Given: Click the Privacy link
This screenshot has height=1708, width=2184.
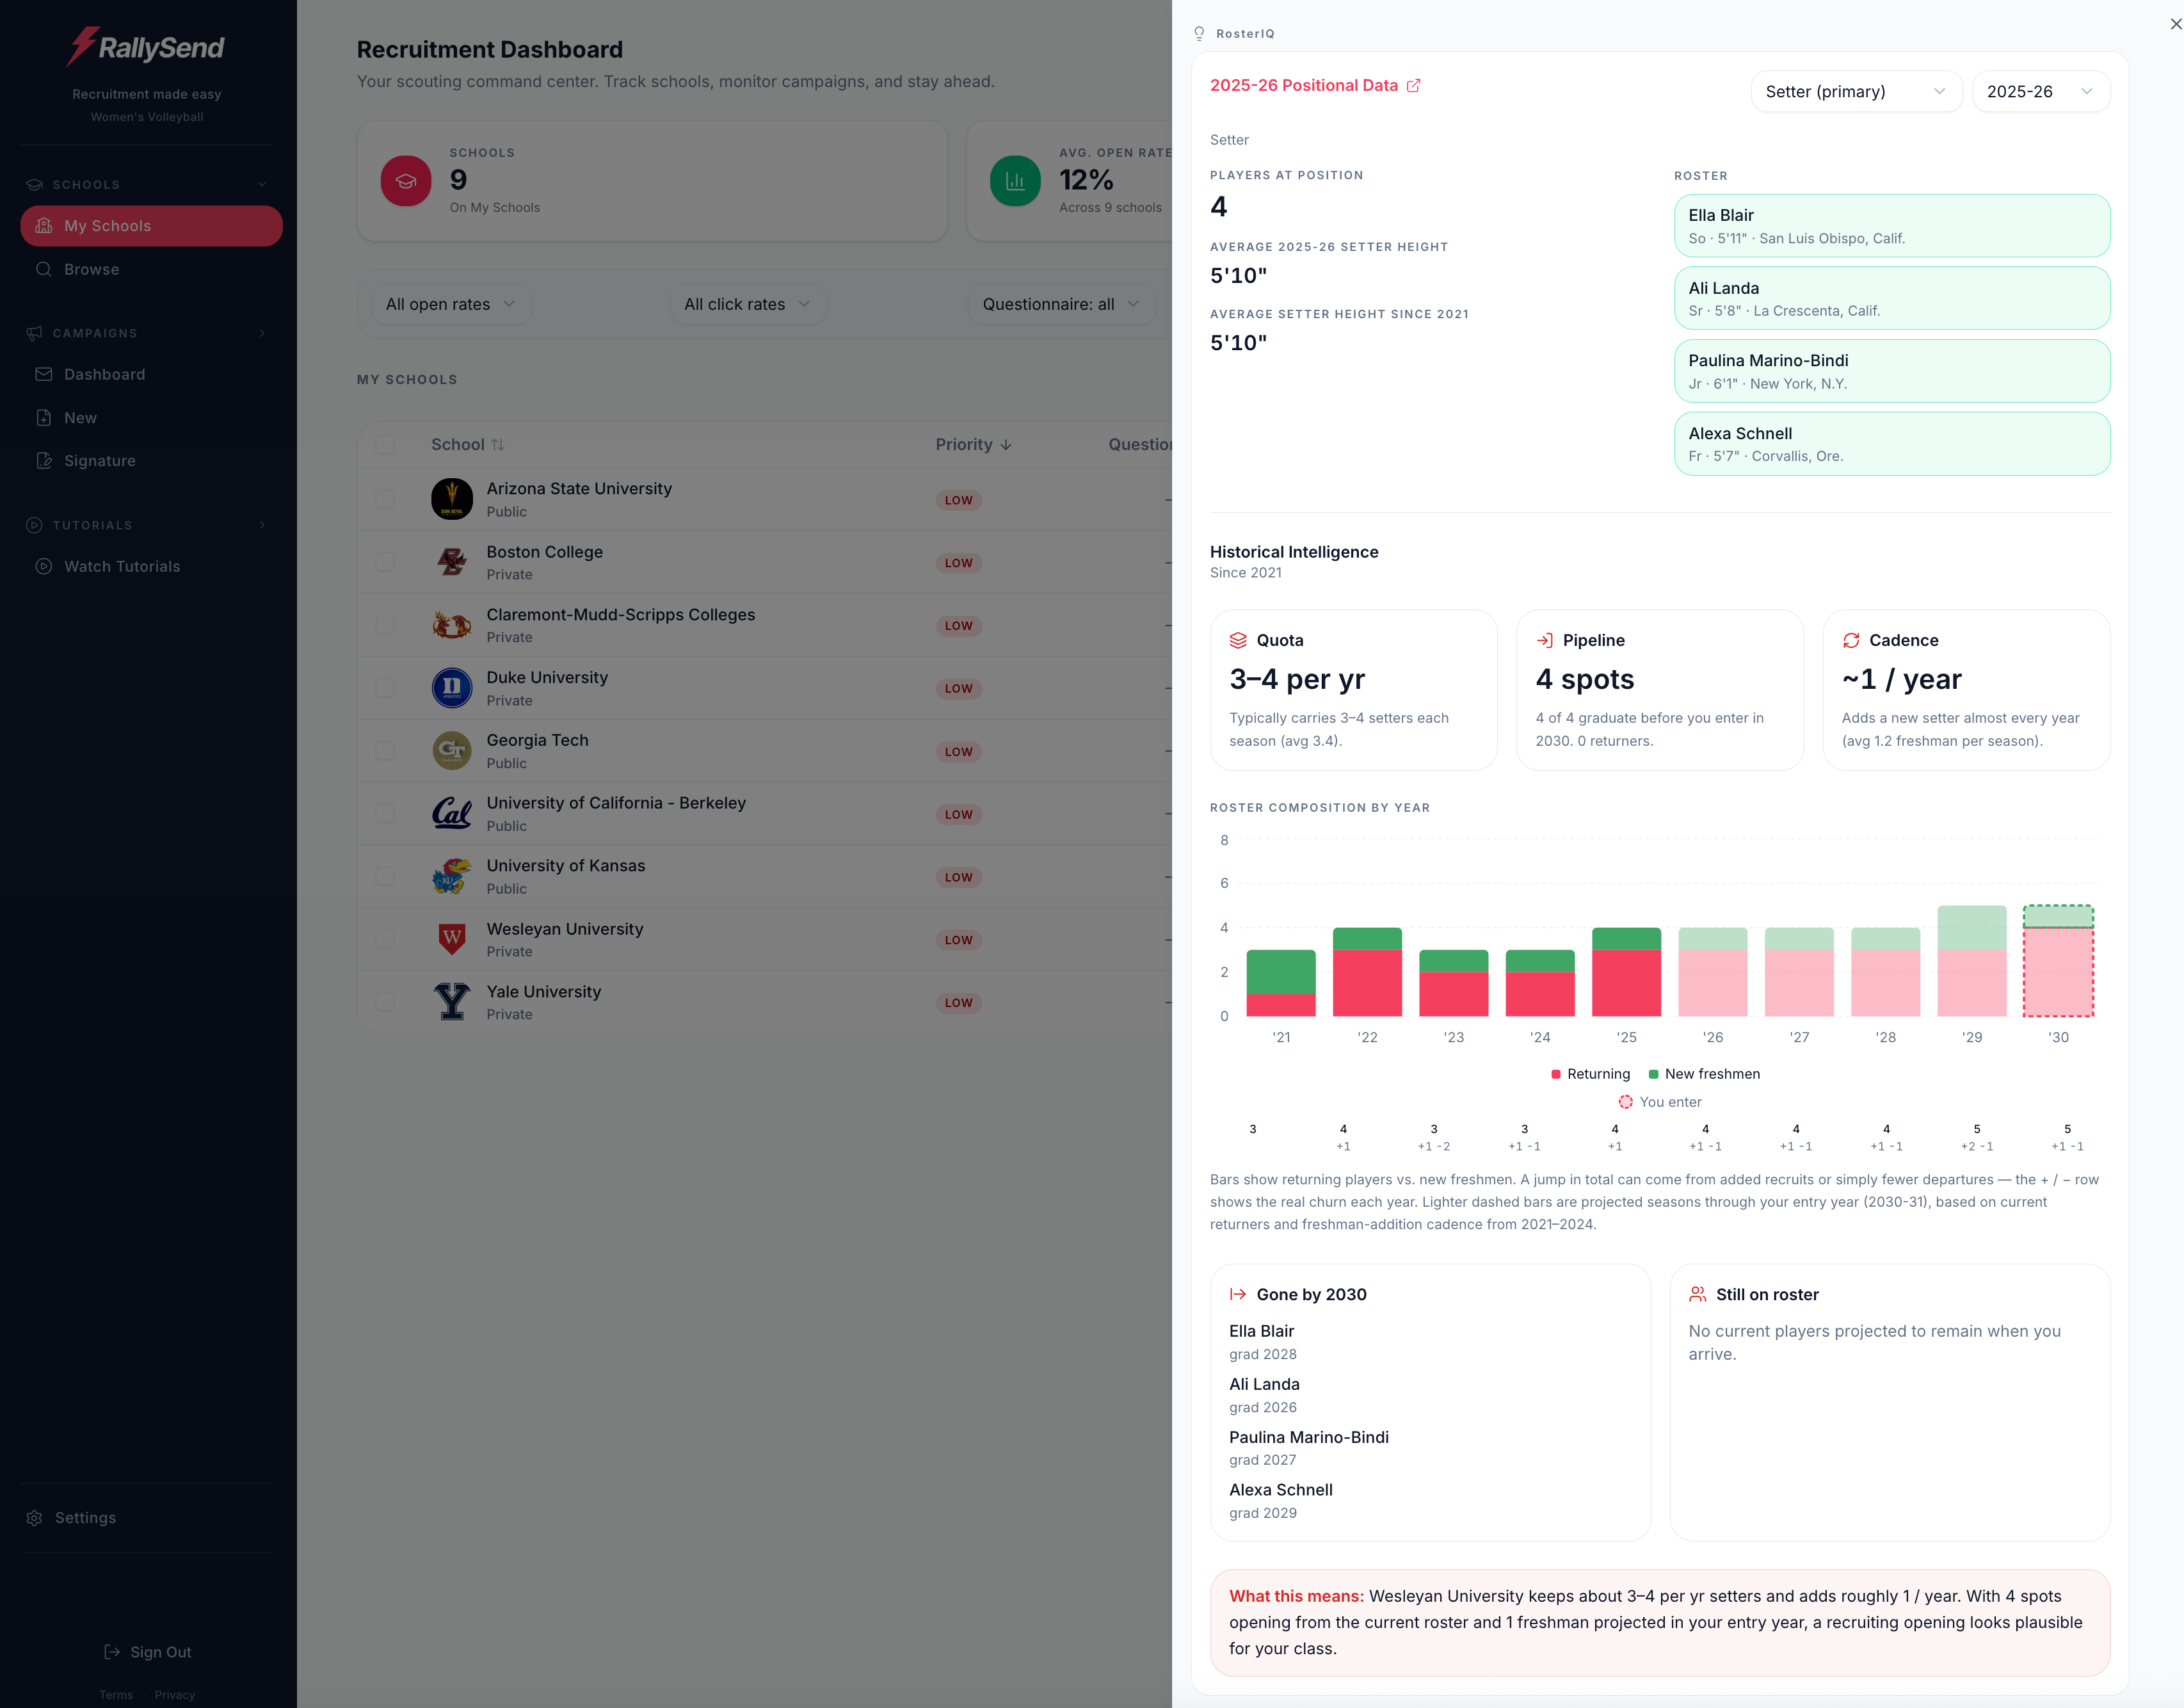Looking at the screenshot, I should 175,1695.
